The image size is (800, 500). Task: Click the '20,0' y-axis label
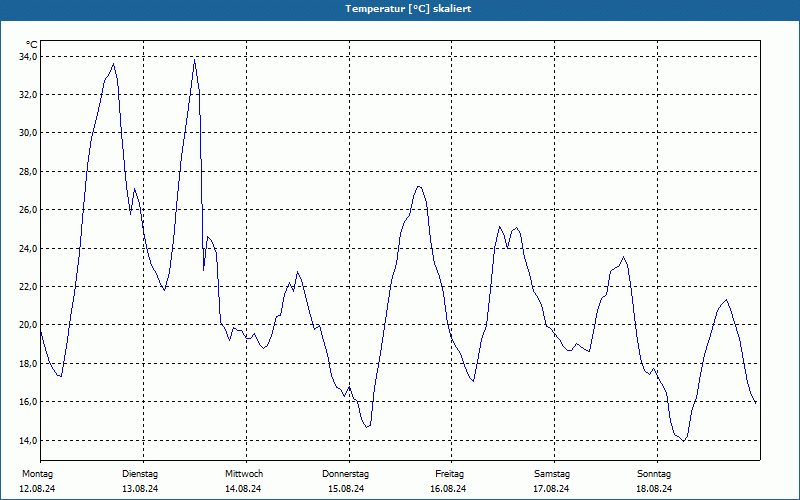point(29,325)
